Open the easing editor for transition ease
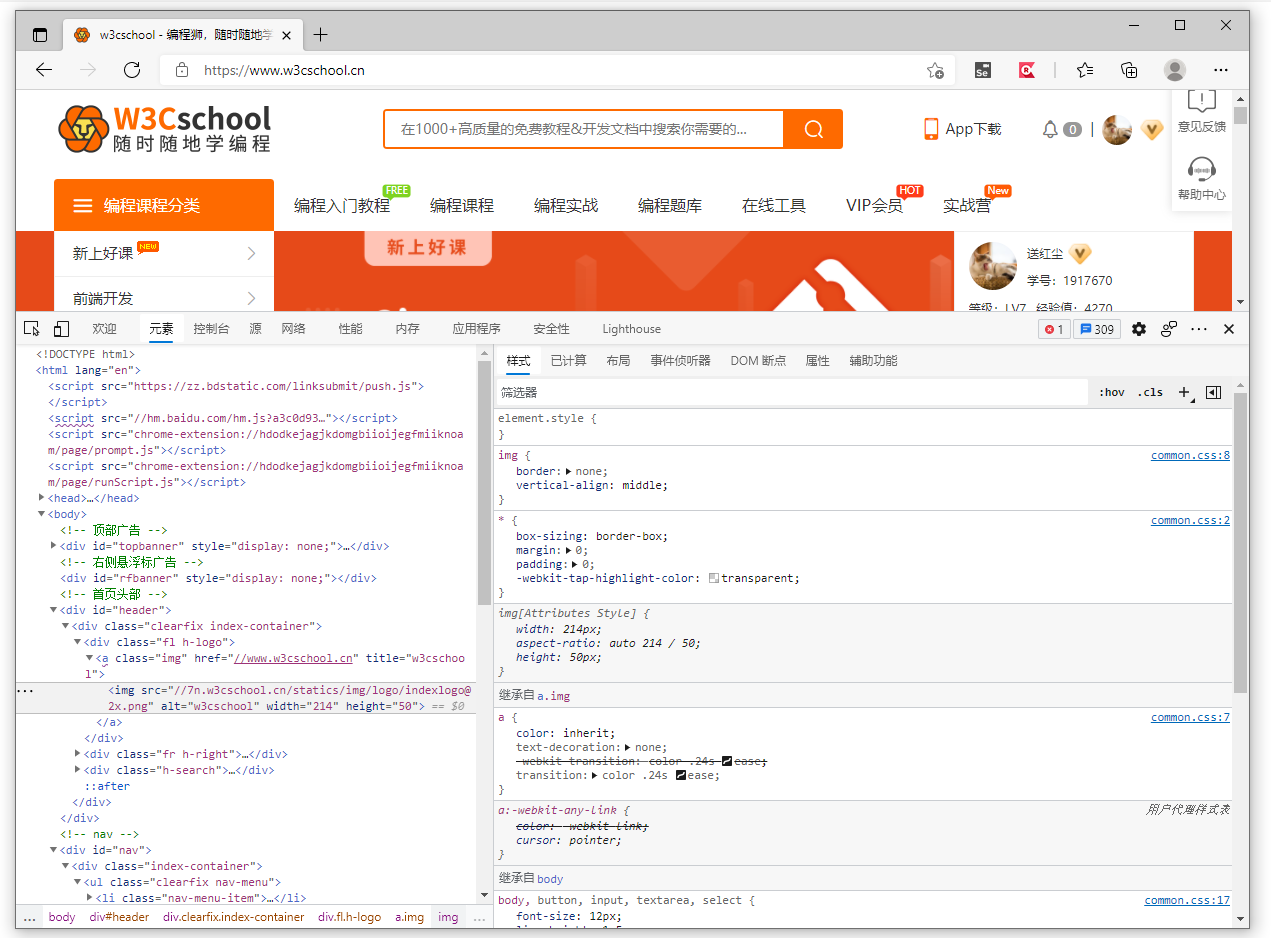1271x938 pixels. pyautogui.click(x=682, y=775)
